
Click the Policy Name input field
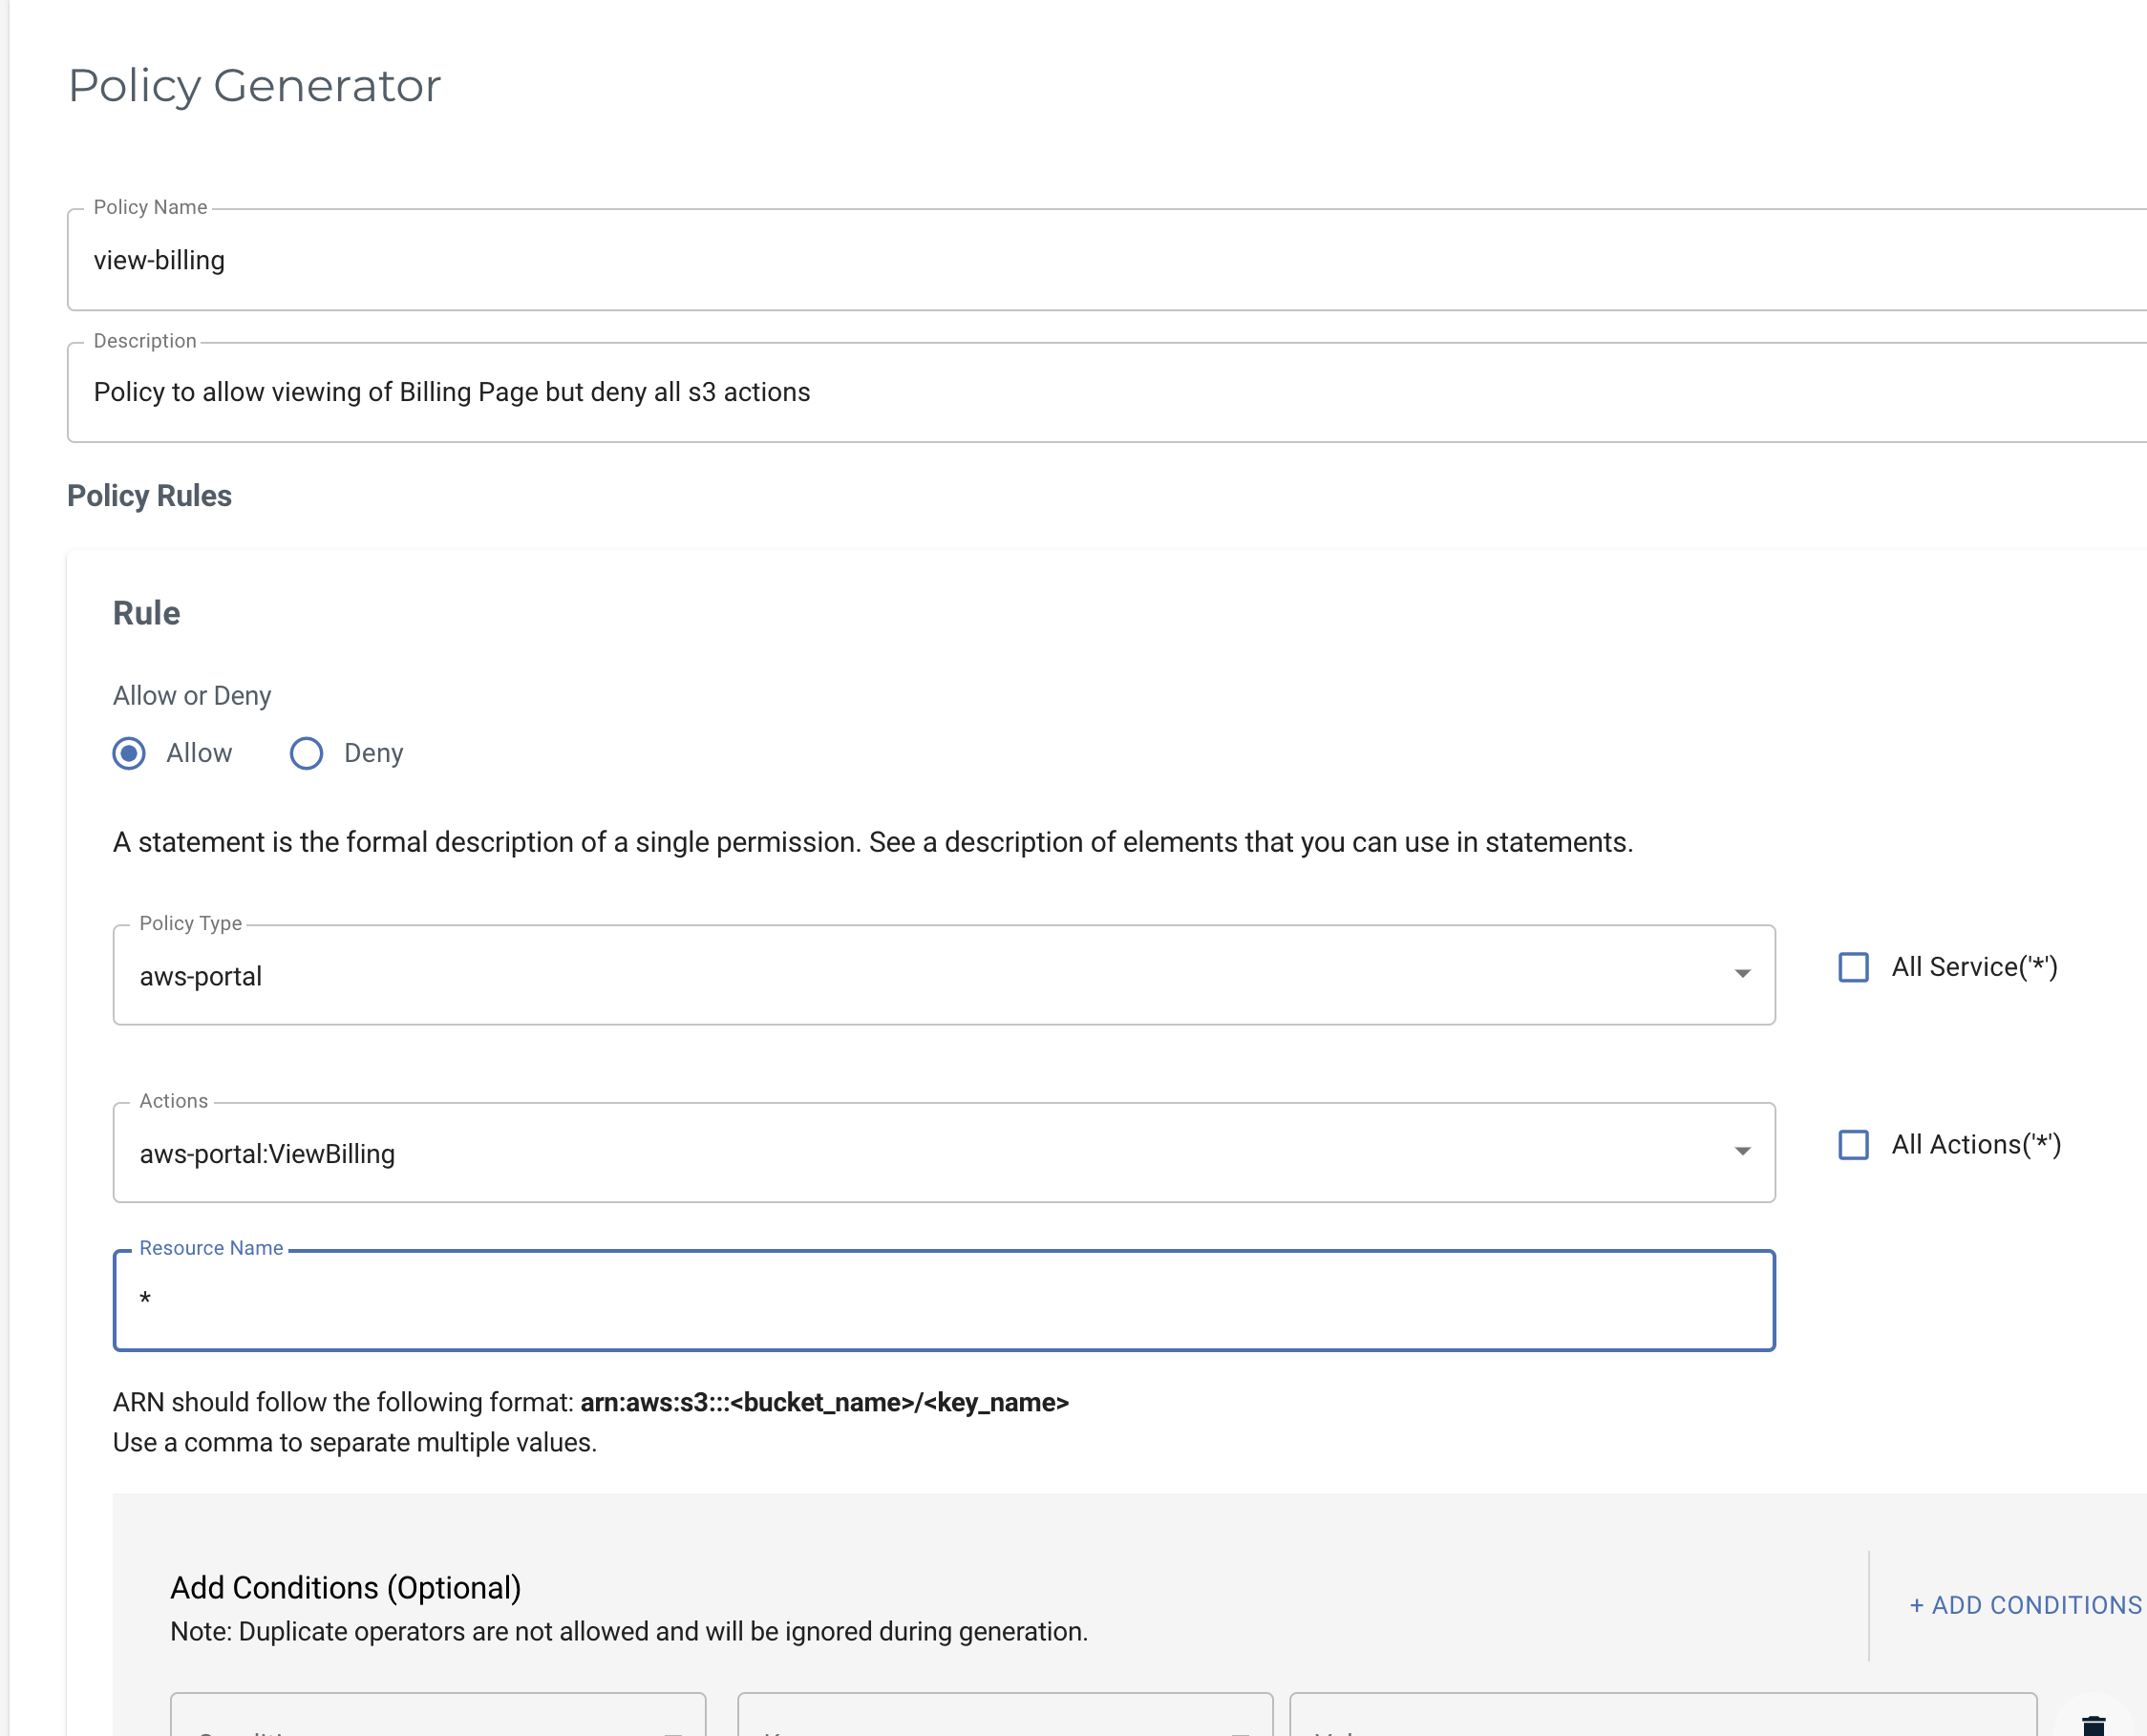(1107, 260)
